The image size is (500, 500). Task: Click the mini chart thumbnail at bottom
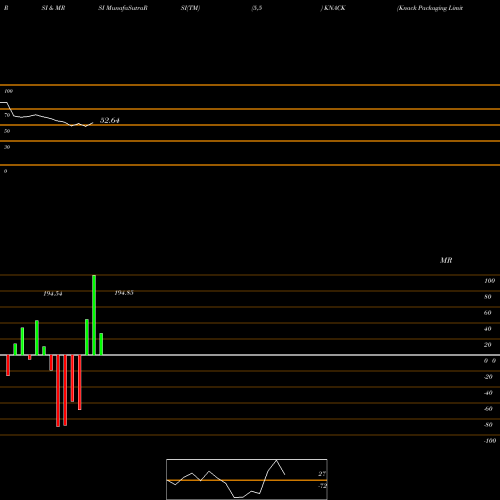pyautogui.click(x=247, y=479)
